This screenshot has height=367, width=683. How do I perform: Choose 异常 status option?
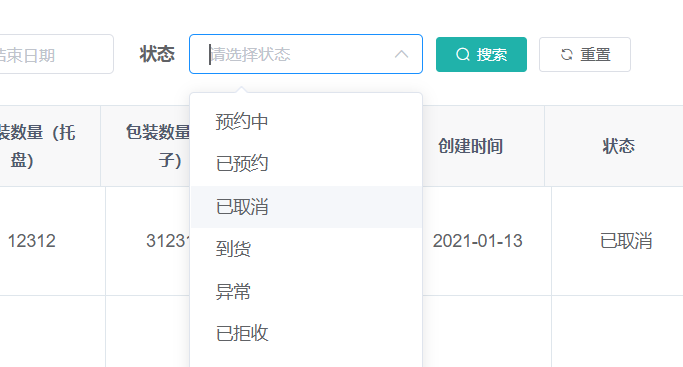tap(306, 292)
